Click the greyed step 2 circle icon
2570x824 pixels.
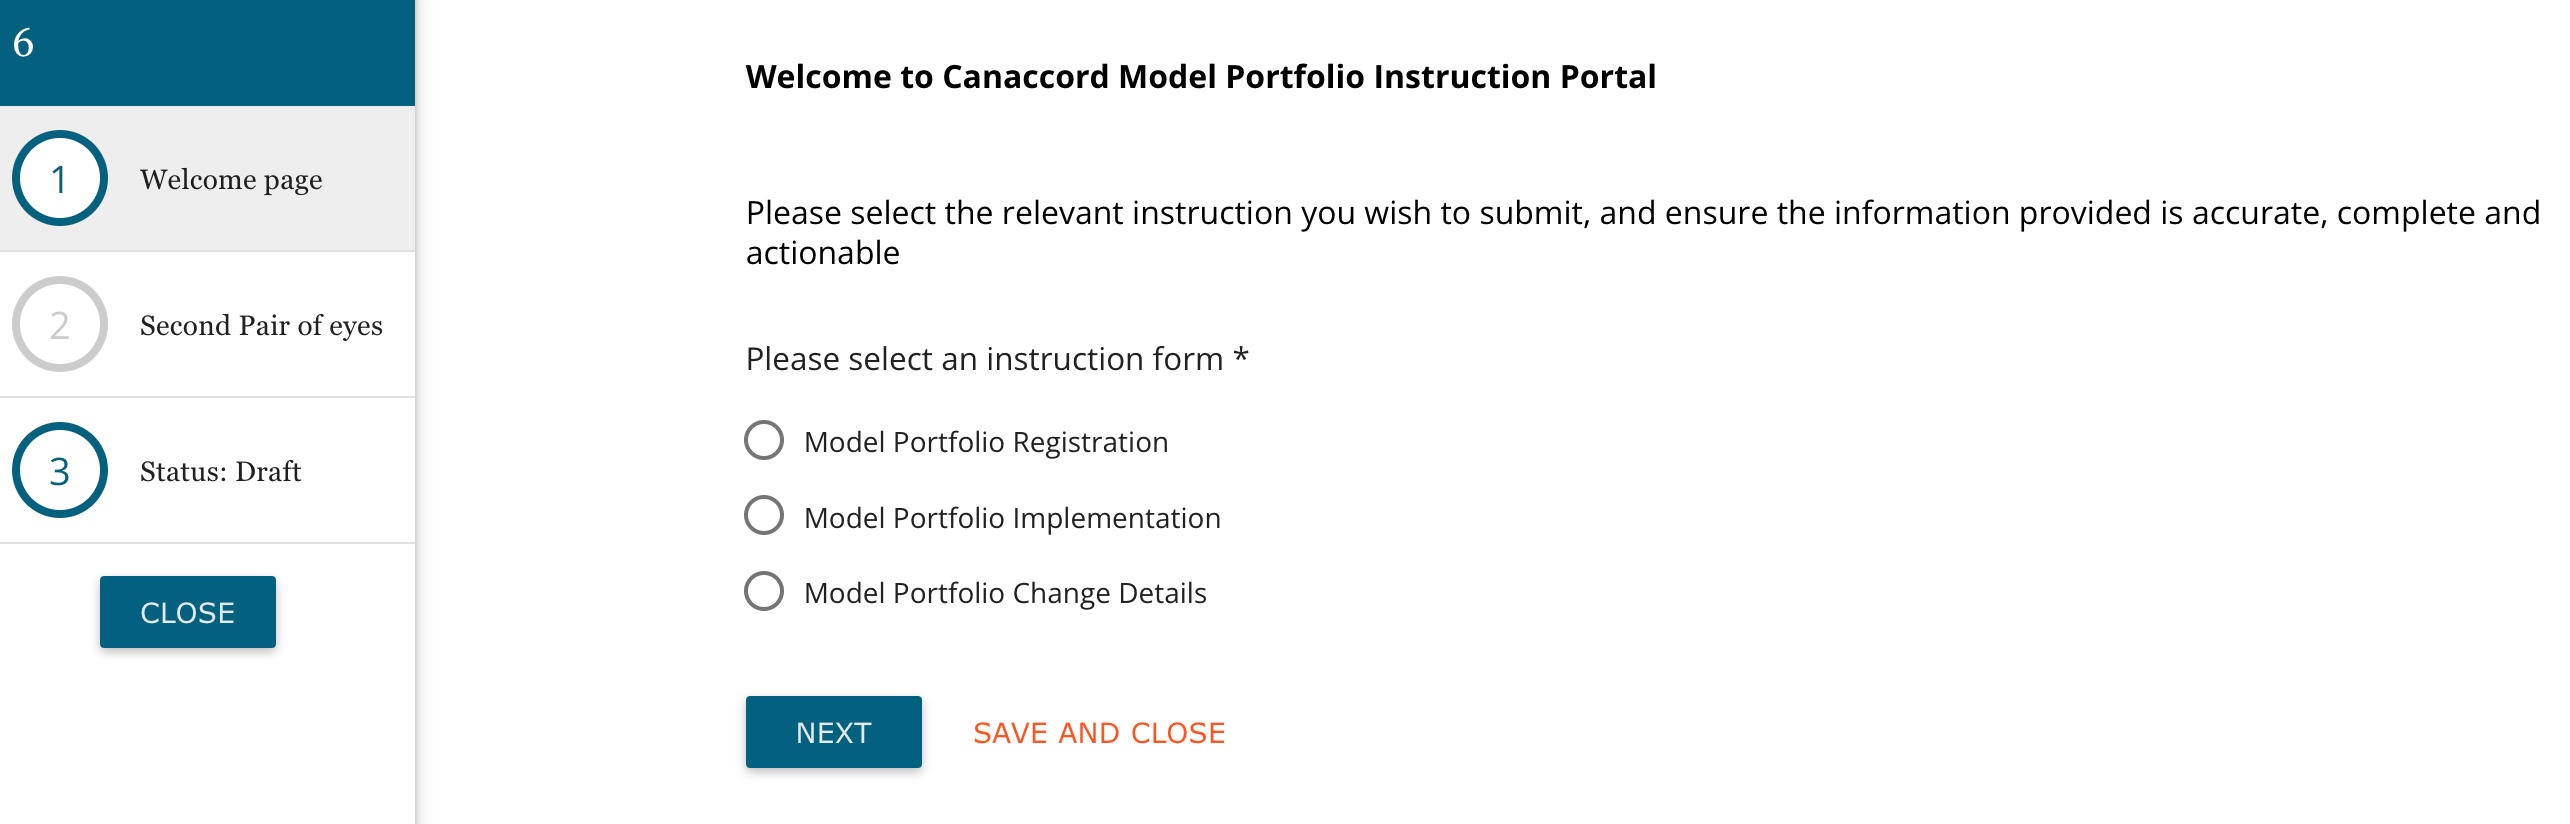[60, 325]
